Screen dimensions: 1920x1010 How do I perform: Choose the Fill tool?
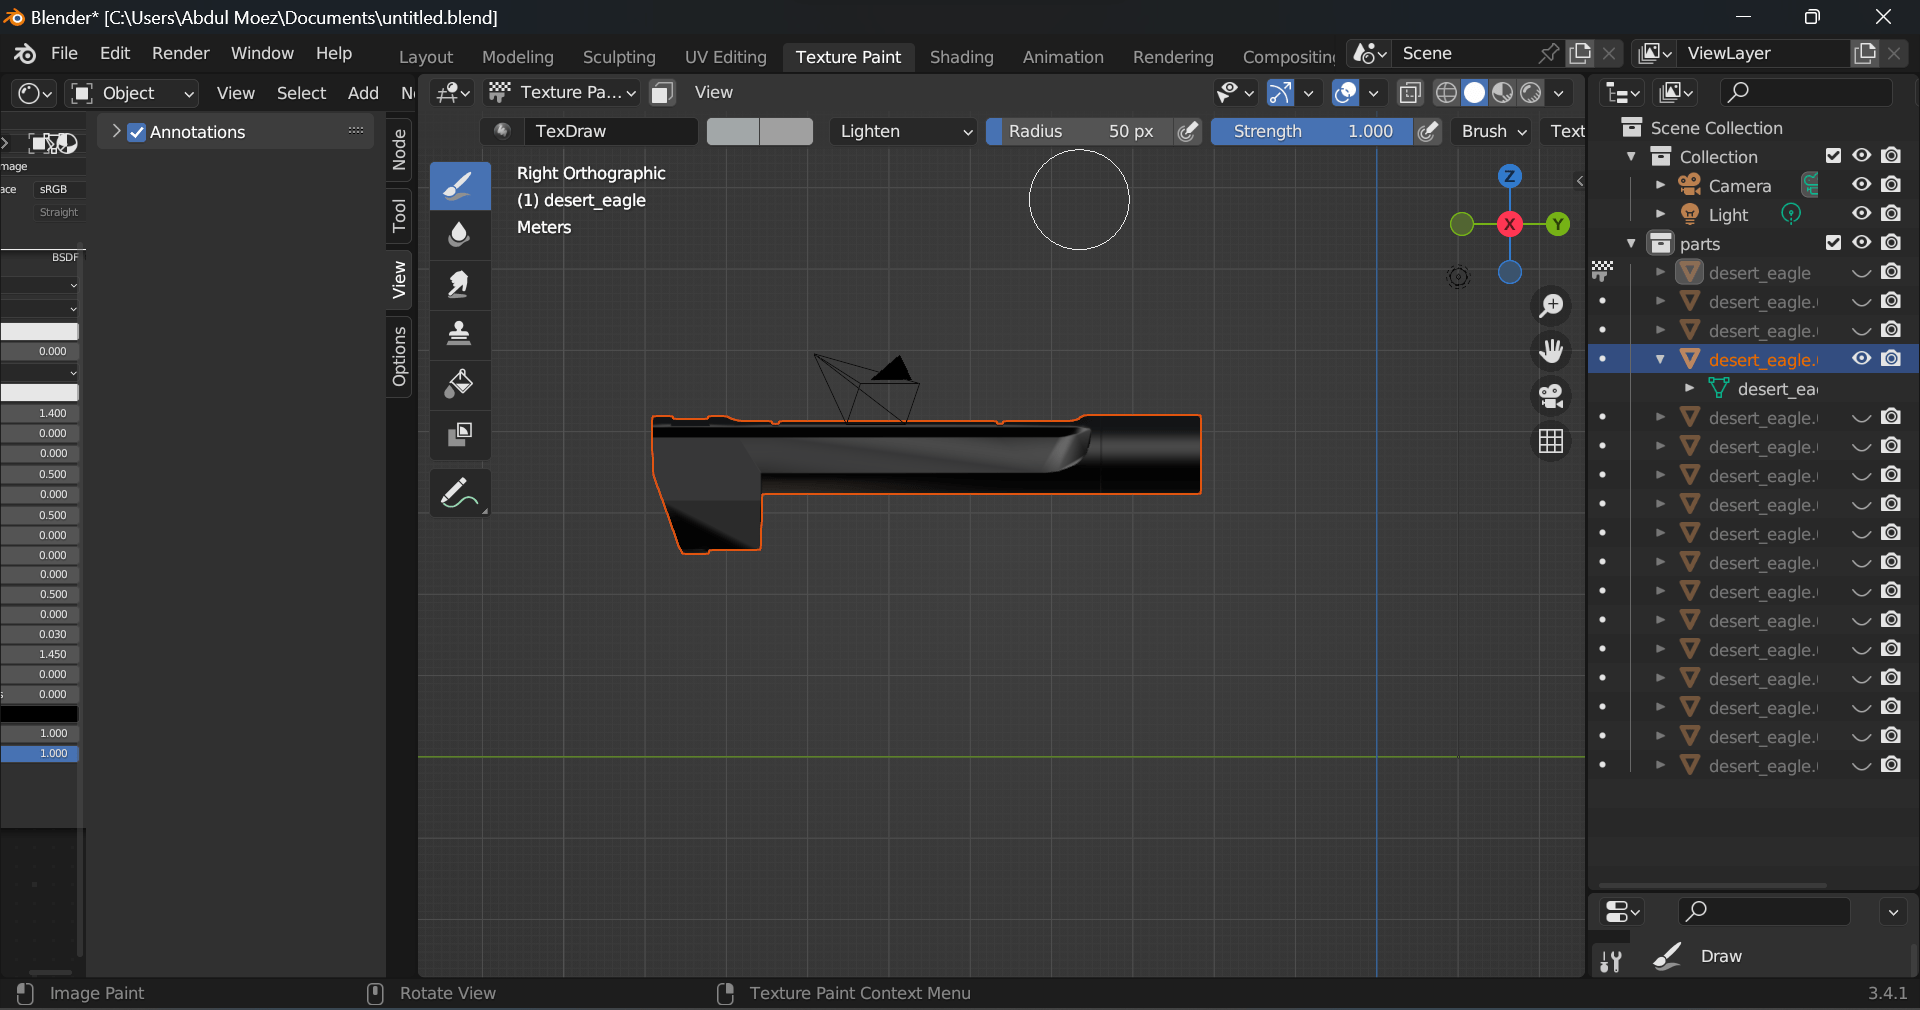[x=459, y=385]
